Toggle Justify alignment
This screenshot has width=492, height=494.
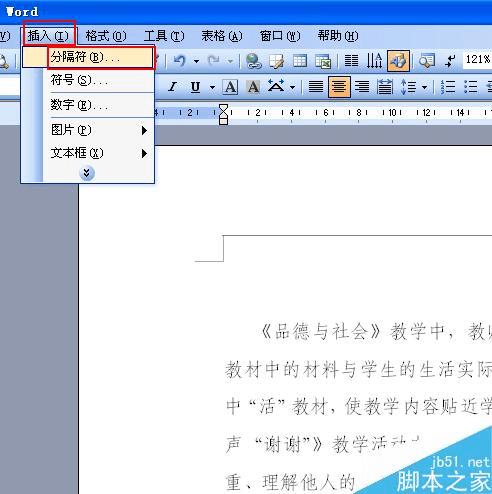coord(316,87)
